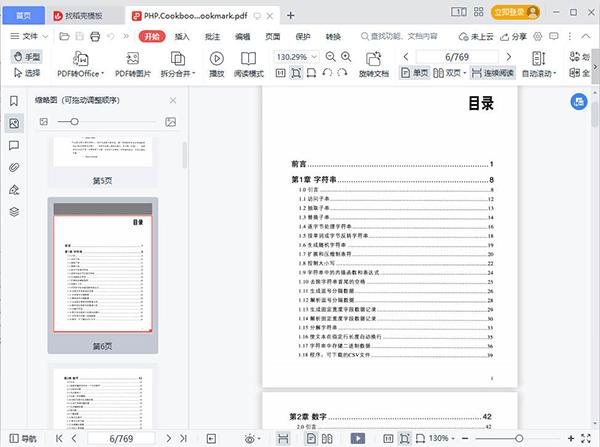Open the 插入 ribbon tab
Image resolution: width=600 pixels, height=447 pixels.
click(182, 36)
